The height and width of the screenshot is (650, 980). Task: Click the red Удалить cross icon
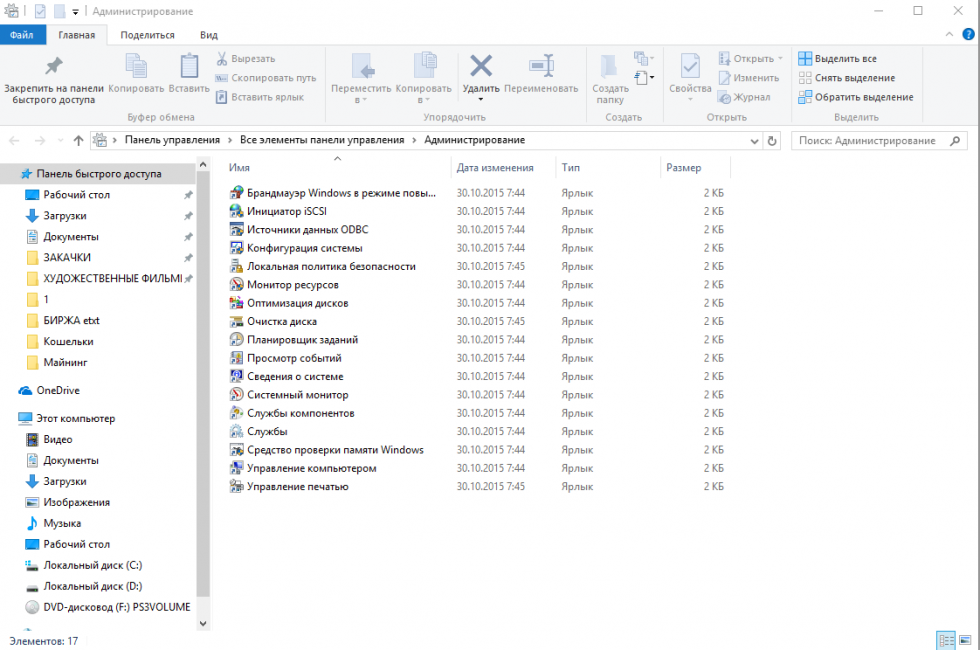[481, 66]
